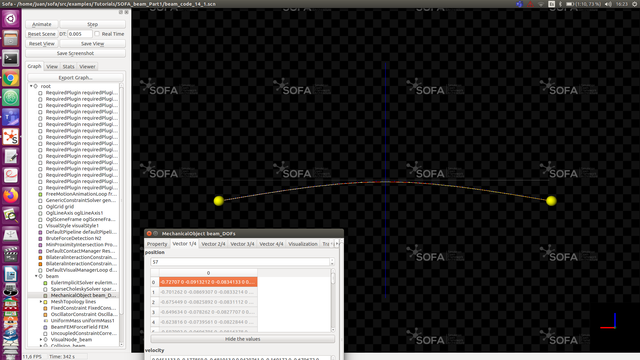Click the position size field showing 57
Viewport: 640px width, 360px height.
tap(240, 262)
